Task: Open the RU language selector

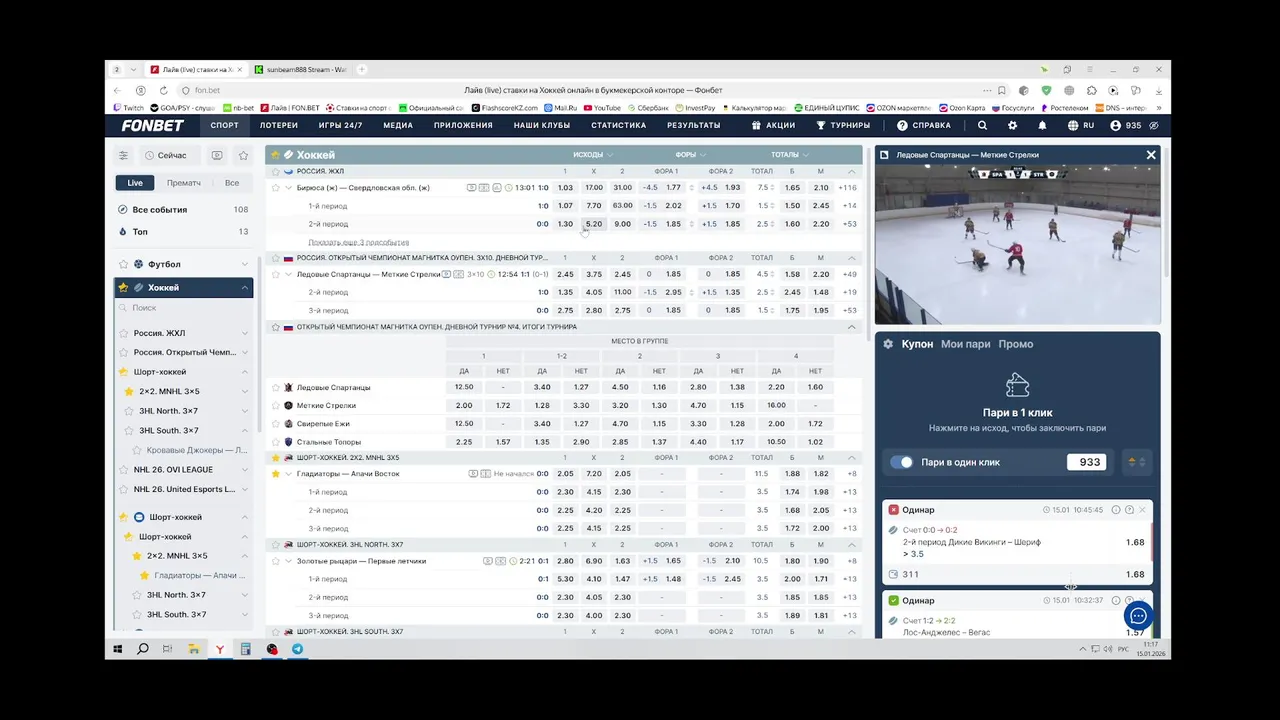Action: [1081, 125]
